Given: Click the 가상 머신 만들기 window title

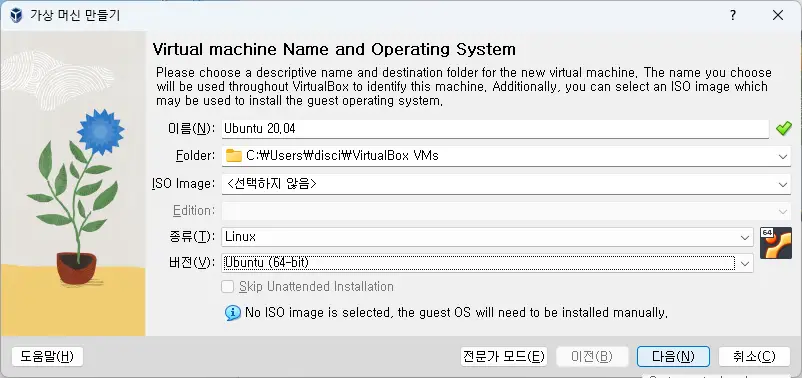Looking at the screenshot, I should (x=75, y=16).
